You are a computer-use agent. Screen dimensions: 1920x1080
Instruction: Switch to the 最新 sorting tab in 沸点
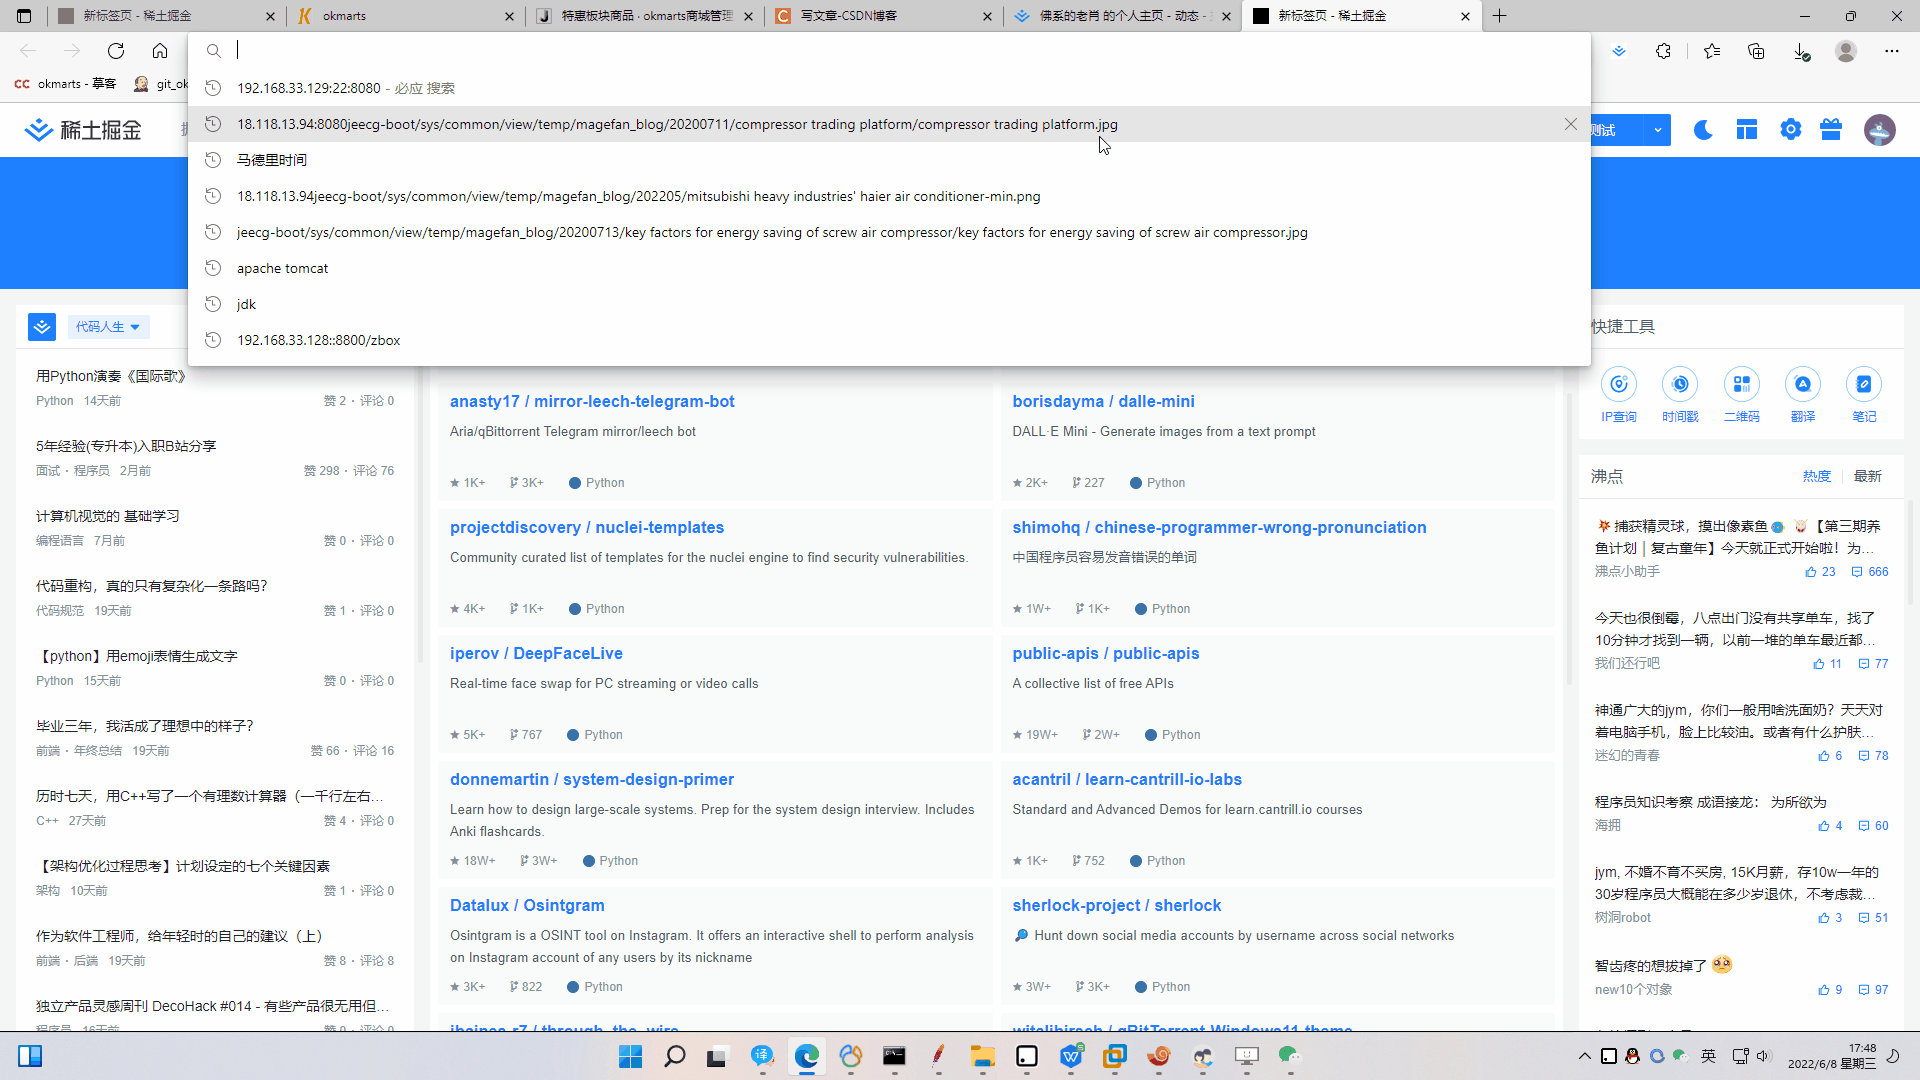point(1868,476)
